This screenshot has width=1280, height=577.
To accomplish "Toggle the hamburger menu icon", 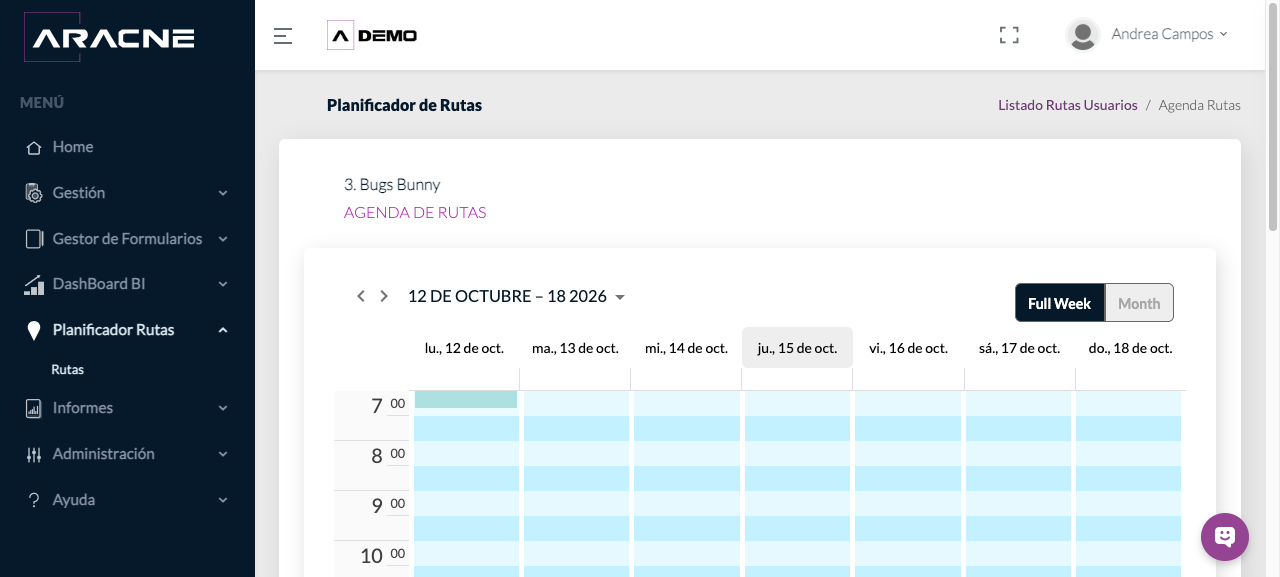I will [283, 36].
